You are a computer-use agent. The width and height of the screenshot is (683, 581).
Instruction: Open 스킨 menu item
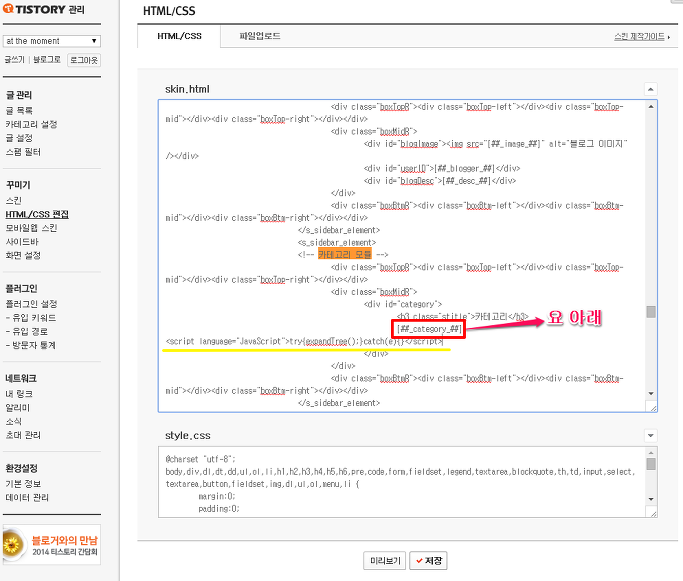pyautogui.click(x=14, y=201)
